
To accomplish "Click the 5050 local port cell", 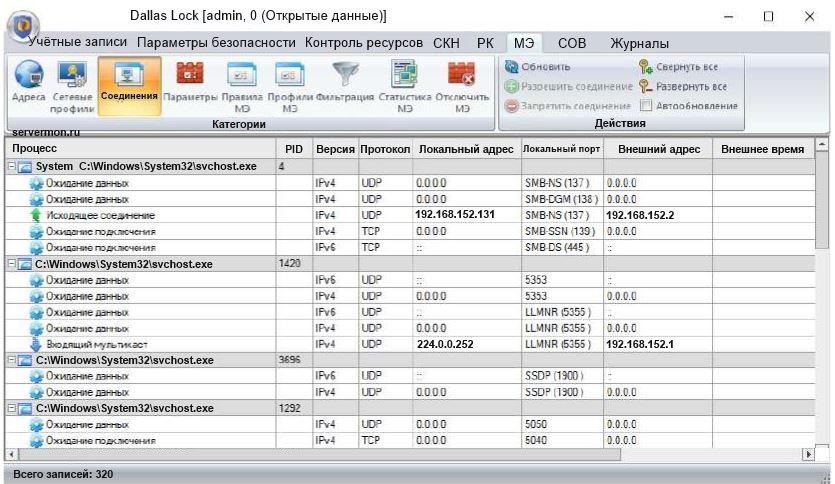I will (x=562, y=424).
